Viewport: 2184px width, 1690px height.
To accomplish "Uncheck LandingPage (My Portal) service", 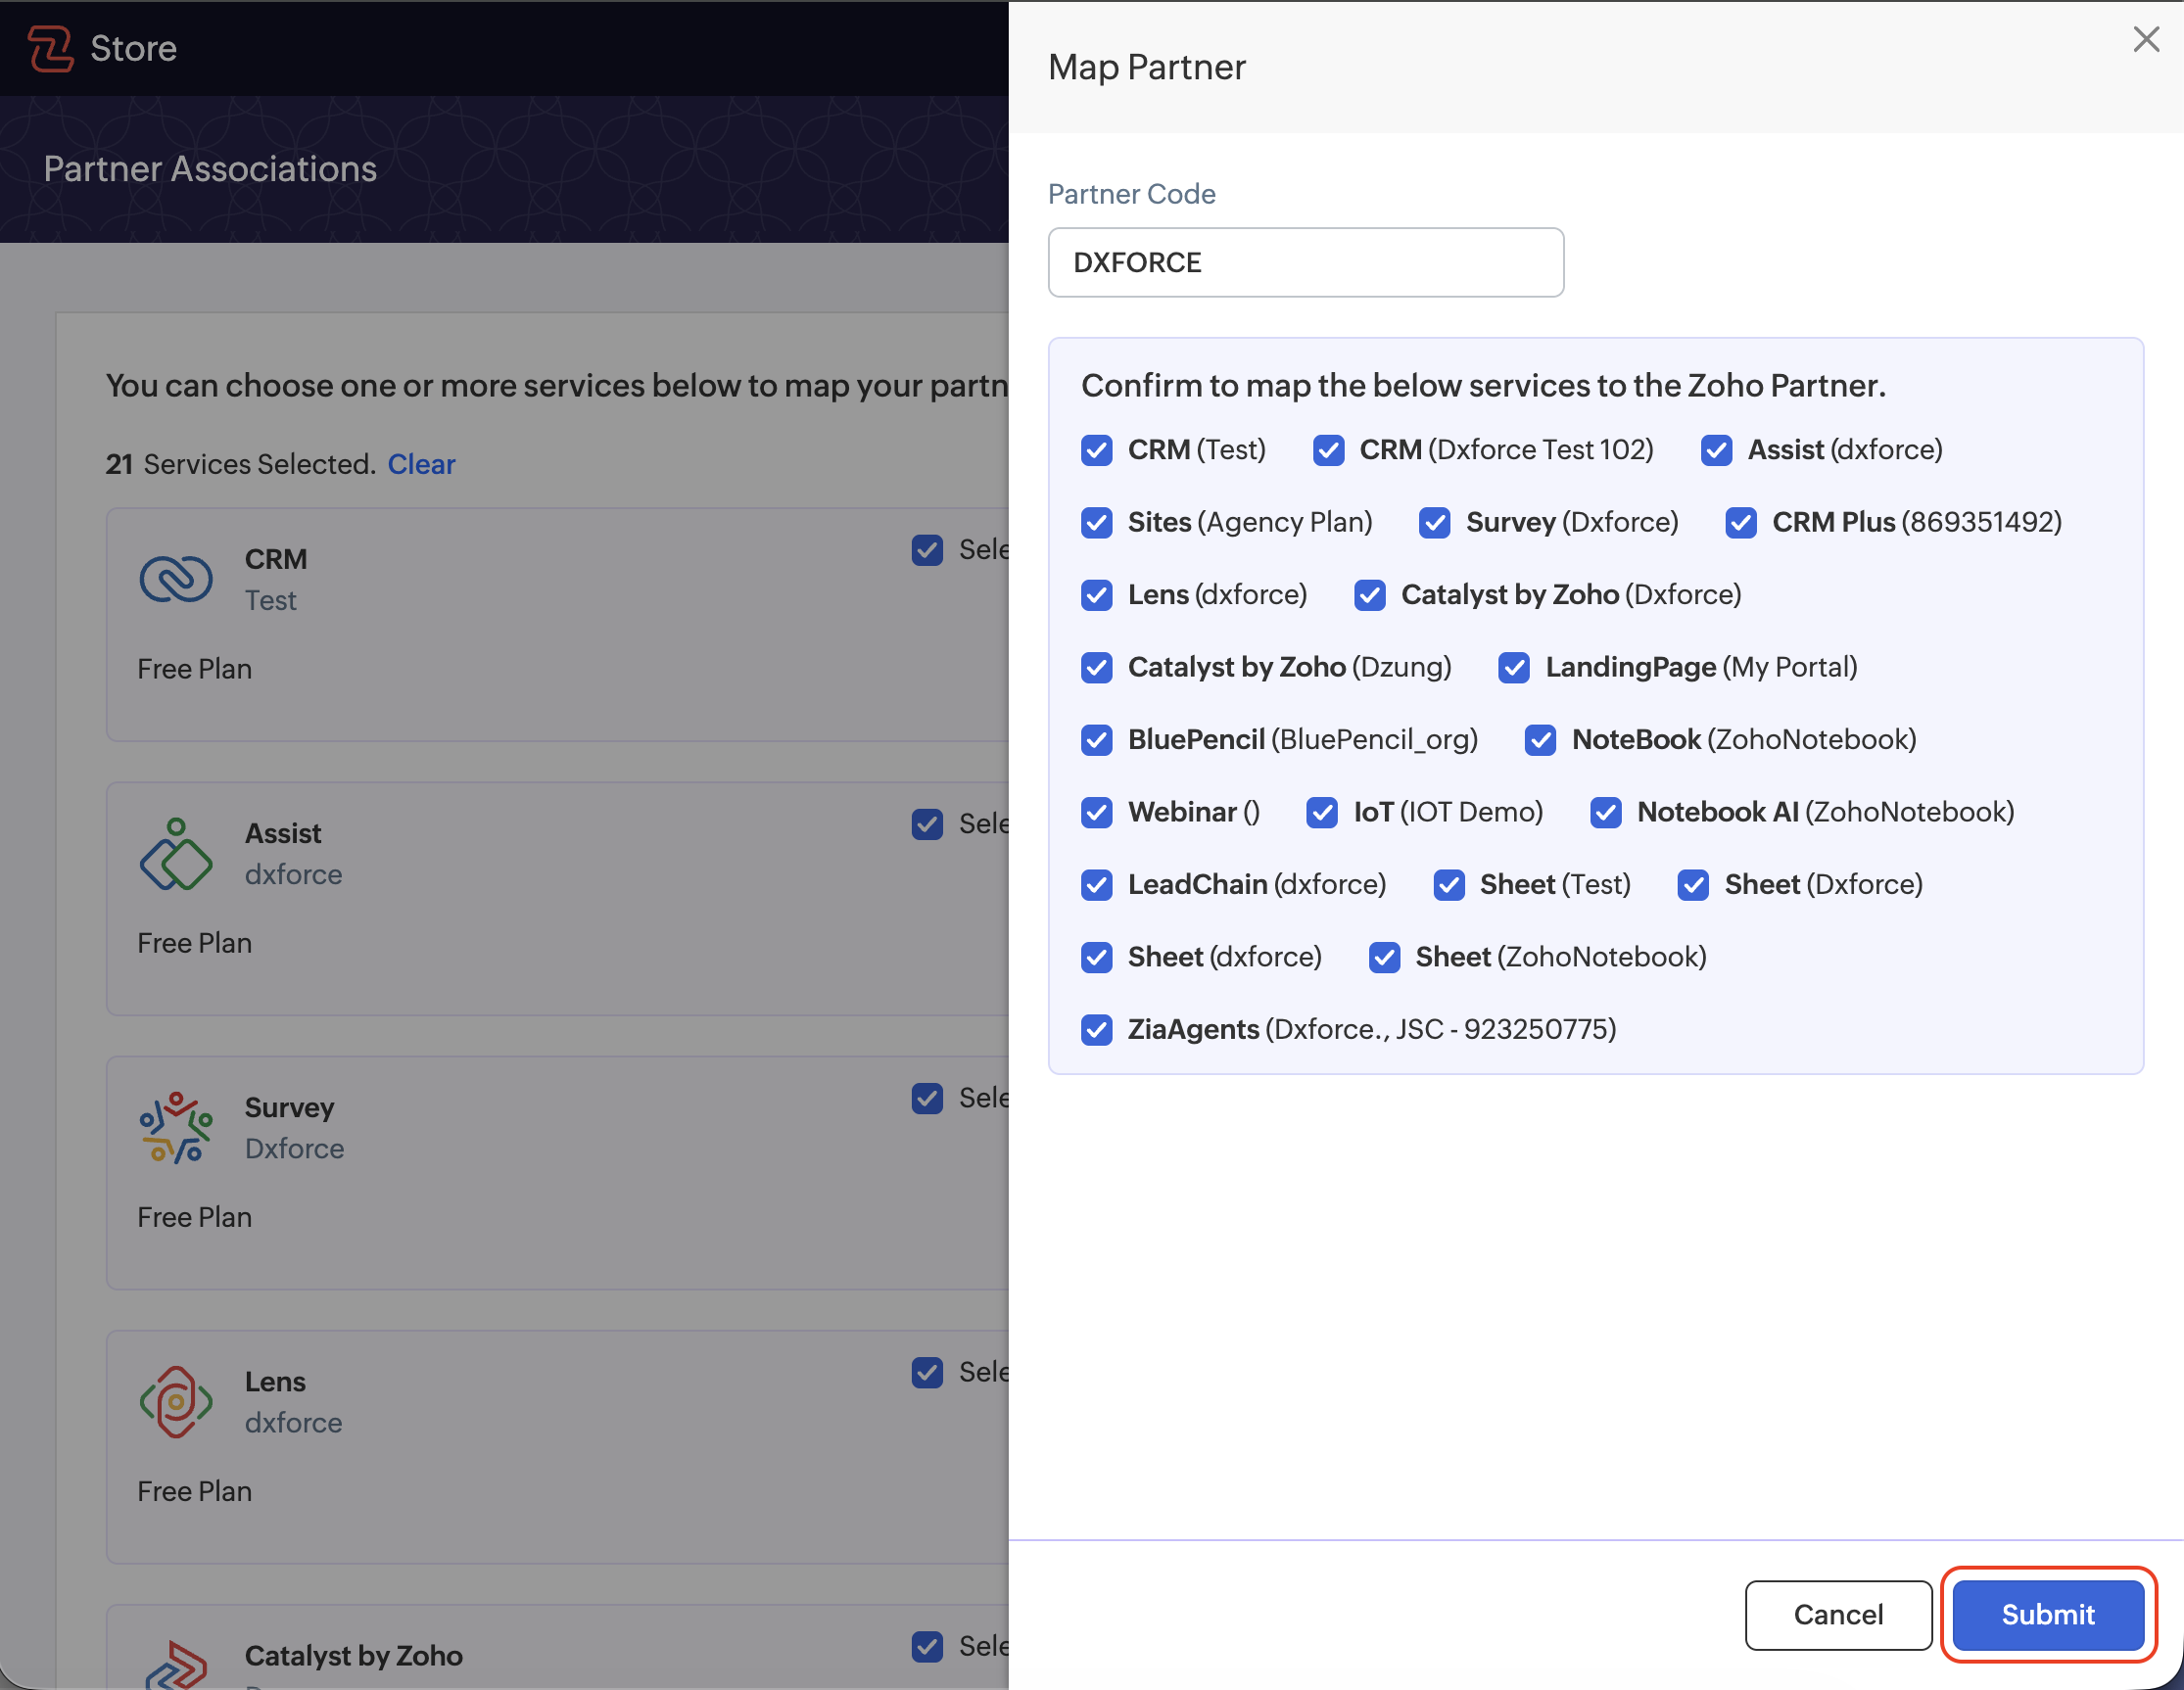I will 1514,667.
